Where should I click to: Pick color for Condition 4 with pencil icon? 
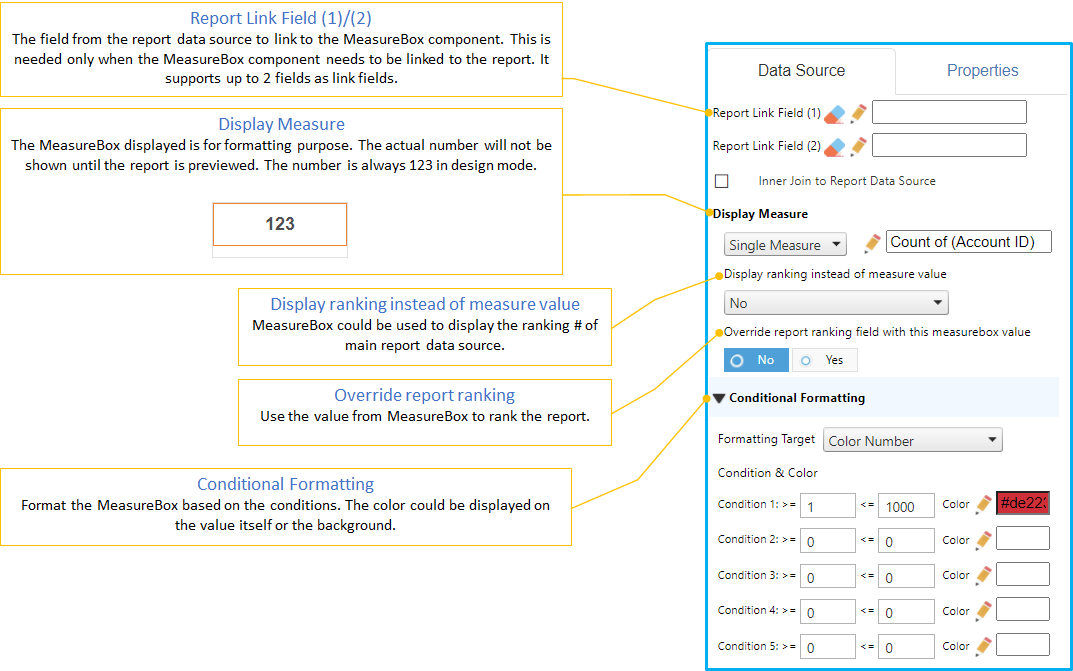(x=983, y=610)
